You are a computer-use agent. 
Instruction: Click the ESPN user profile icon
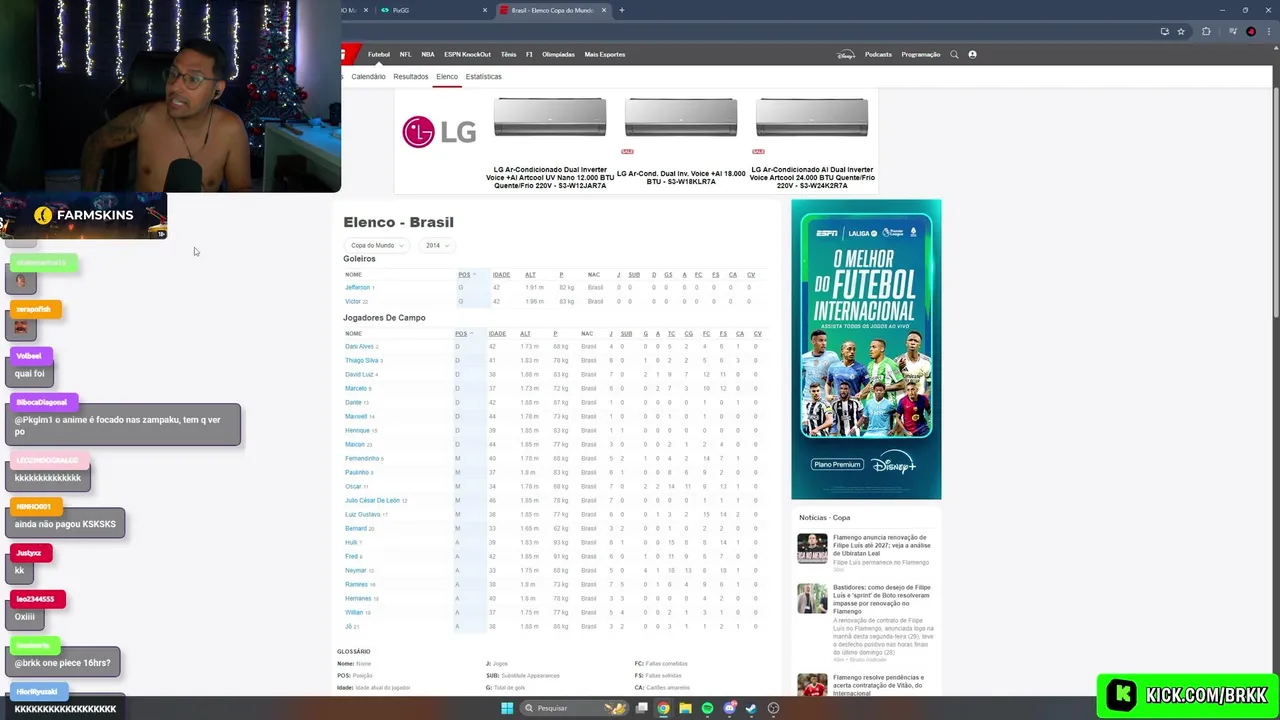(972, 54)
